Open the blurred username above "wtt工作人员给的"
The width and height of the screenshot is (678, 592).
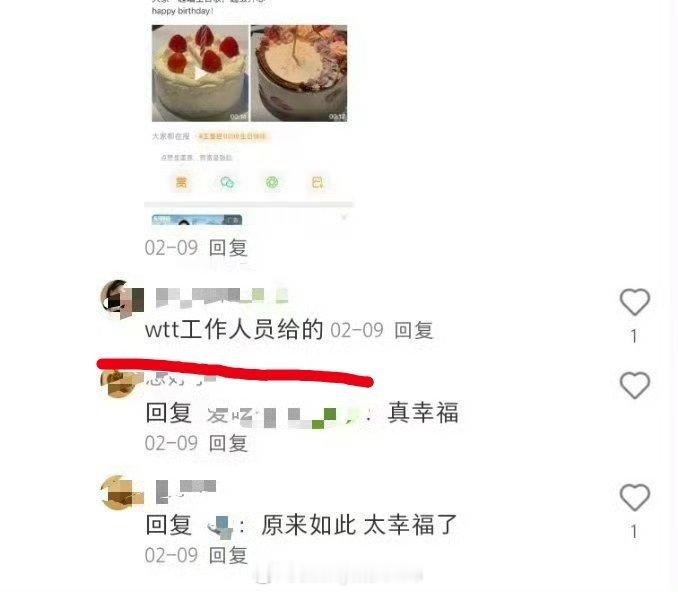point(221,298)
